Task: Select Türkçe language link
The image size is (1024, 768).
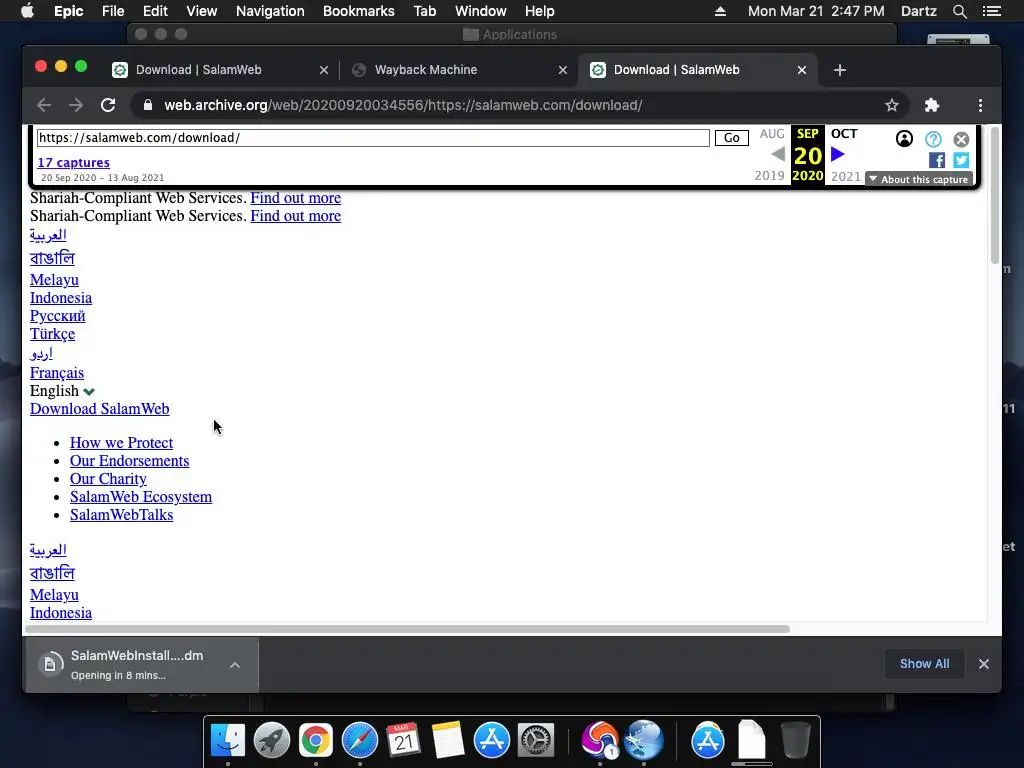Action: (x=52, y=334)
